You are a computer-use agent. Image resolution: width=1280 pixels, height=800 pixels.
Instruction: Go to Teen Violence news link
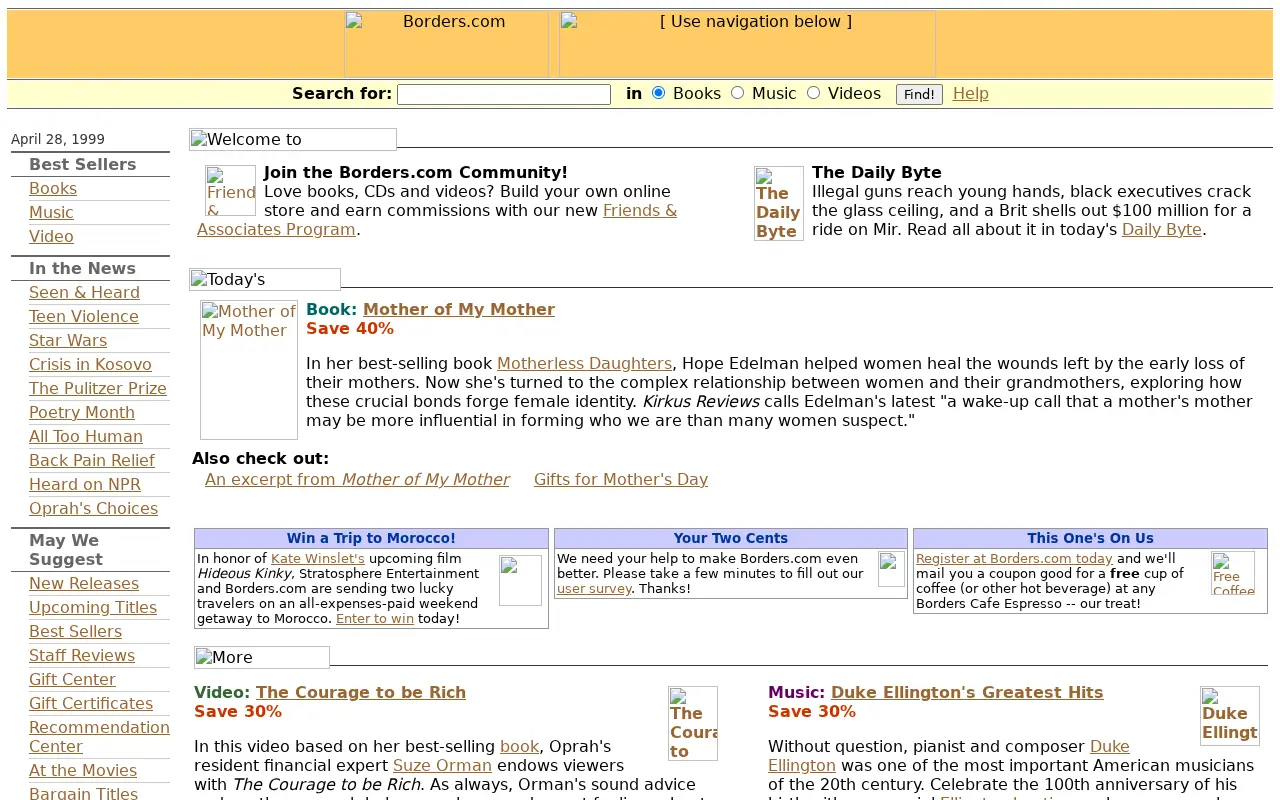tap(84, 316)
